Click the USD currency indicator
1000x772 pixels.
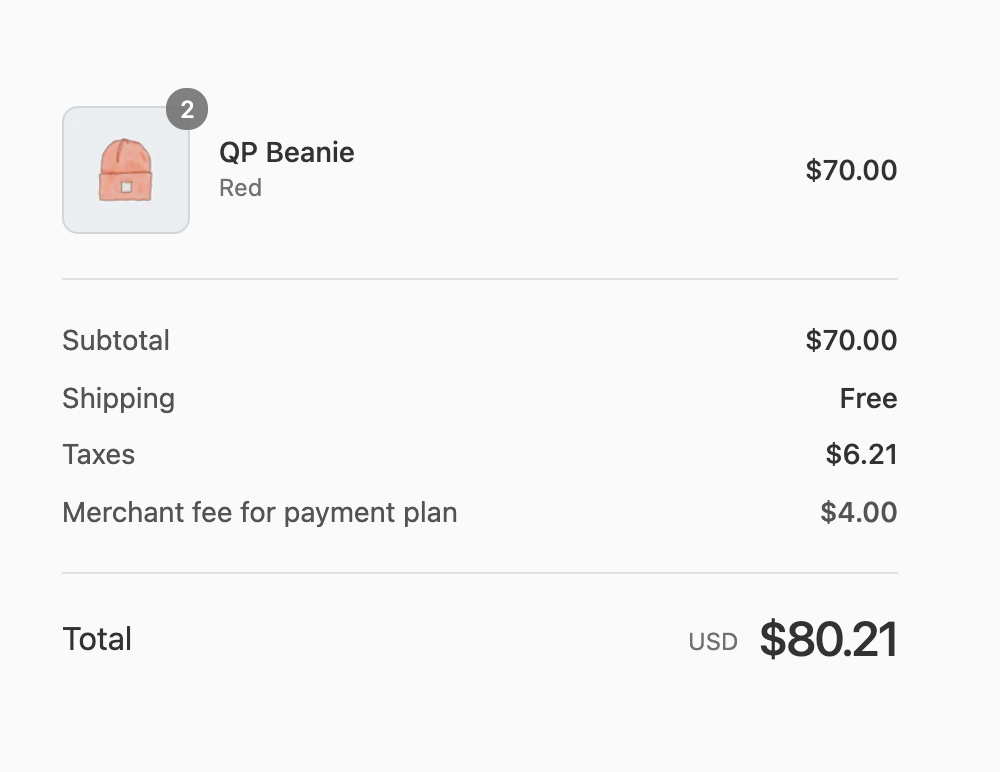tap(713, 642)
